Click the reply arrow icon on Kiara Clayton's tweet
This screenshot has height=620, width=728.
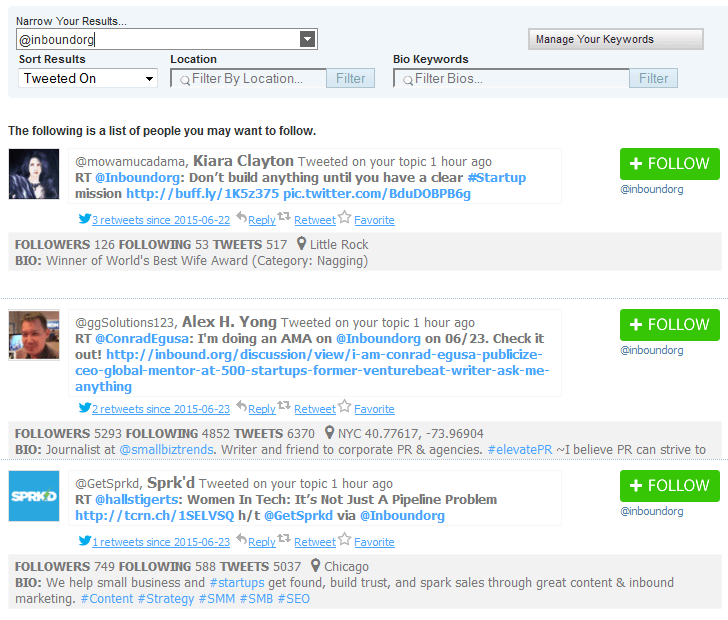(240, 218)
